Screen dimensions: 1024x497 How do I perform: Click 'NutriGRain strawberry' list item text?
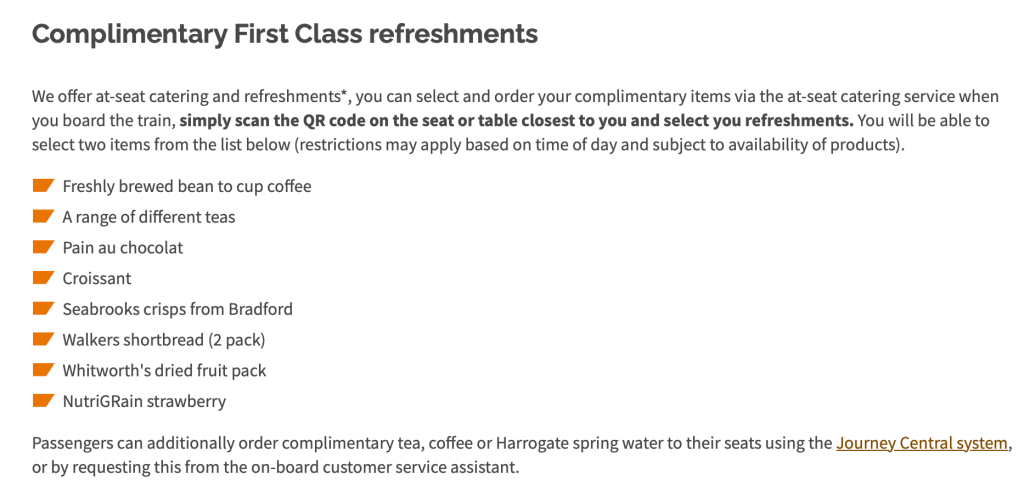144,402
